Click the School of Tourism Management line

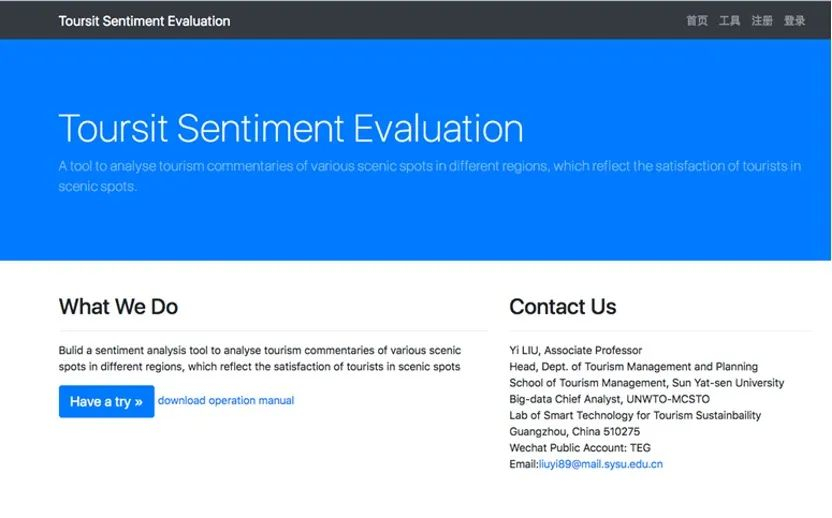(x=647, y=383)
